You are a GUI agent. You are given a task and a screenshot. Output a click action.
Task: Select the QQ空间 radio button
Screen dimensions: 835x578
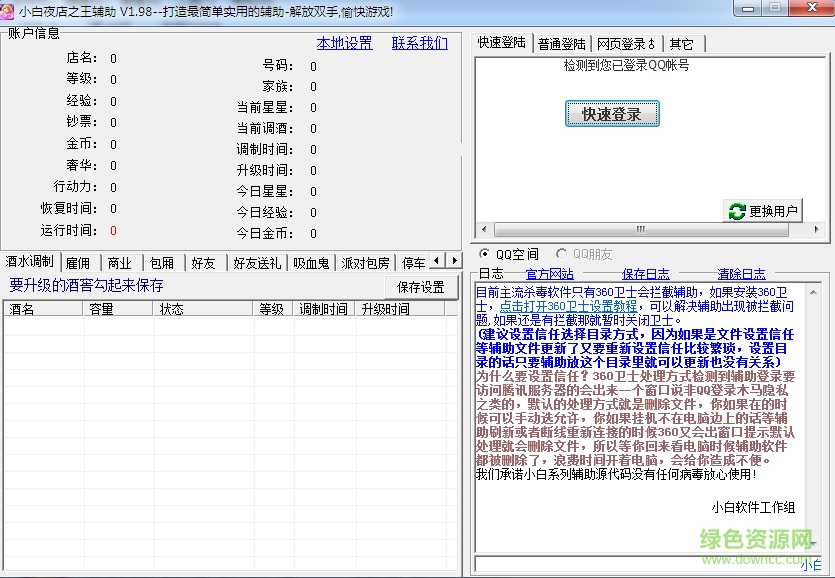tap(486, 254)
